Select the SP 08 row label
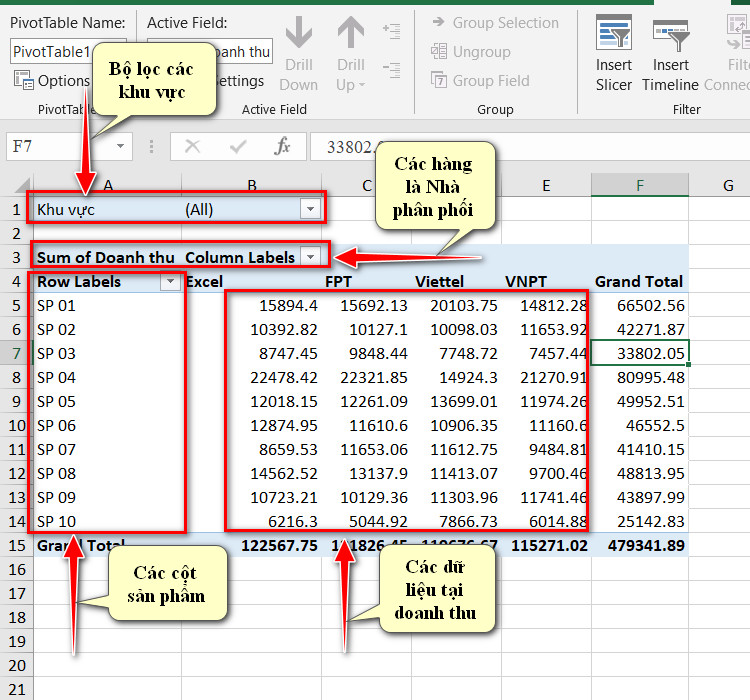The height and width of the screenshot is (700, 750). 108,473
